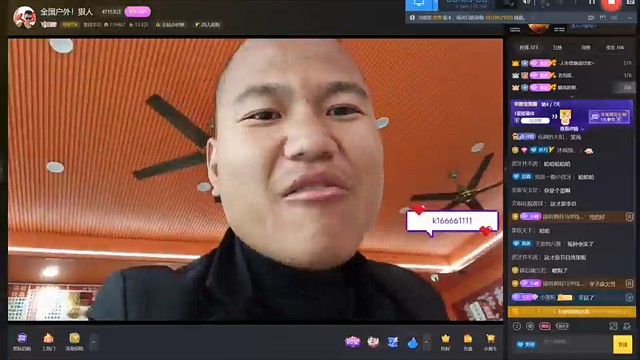This screenshot has width=640, height=360.
Task: Pause the screen recording
Action: point(591,2)
